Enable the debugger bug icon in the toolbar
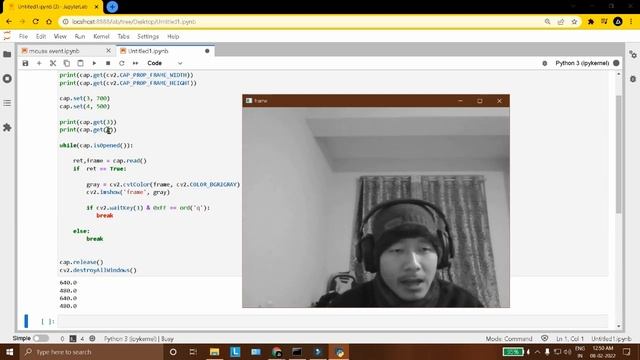The width and height of the screenshot is (640, 360). [544, 63]
